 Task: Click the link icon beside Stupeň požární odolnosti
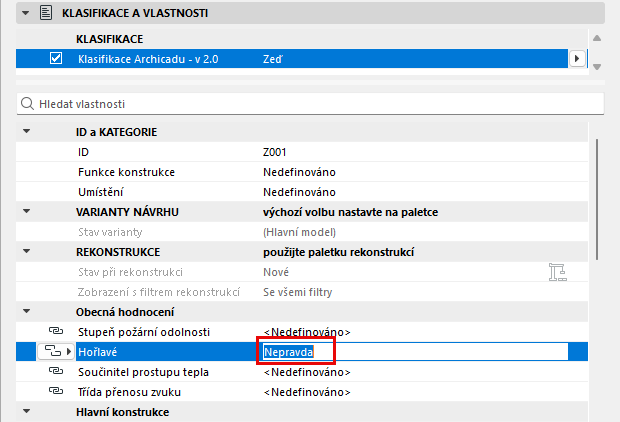coord(56,331)
